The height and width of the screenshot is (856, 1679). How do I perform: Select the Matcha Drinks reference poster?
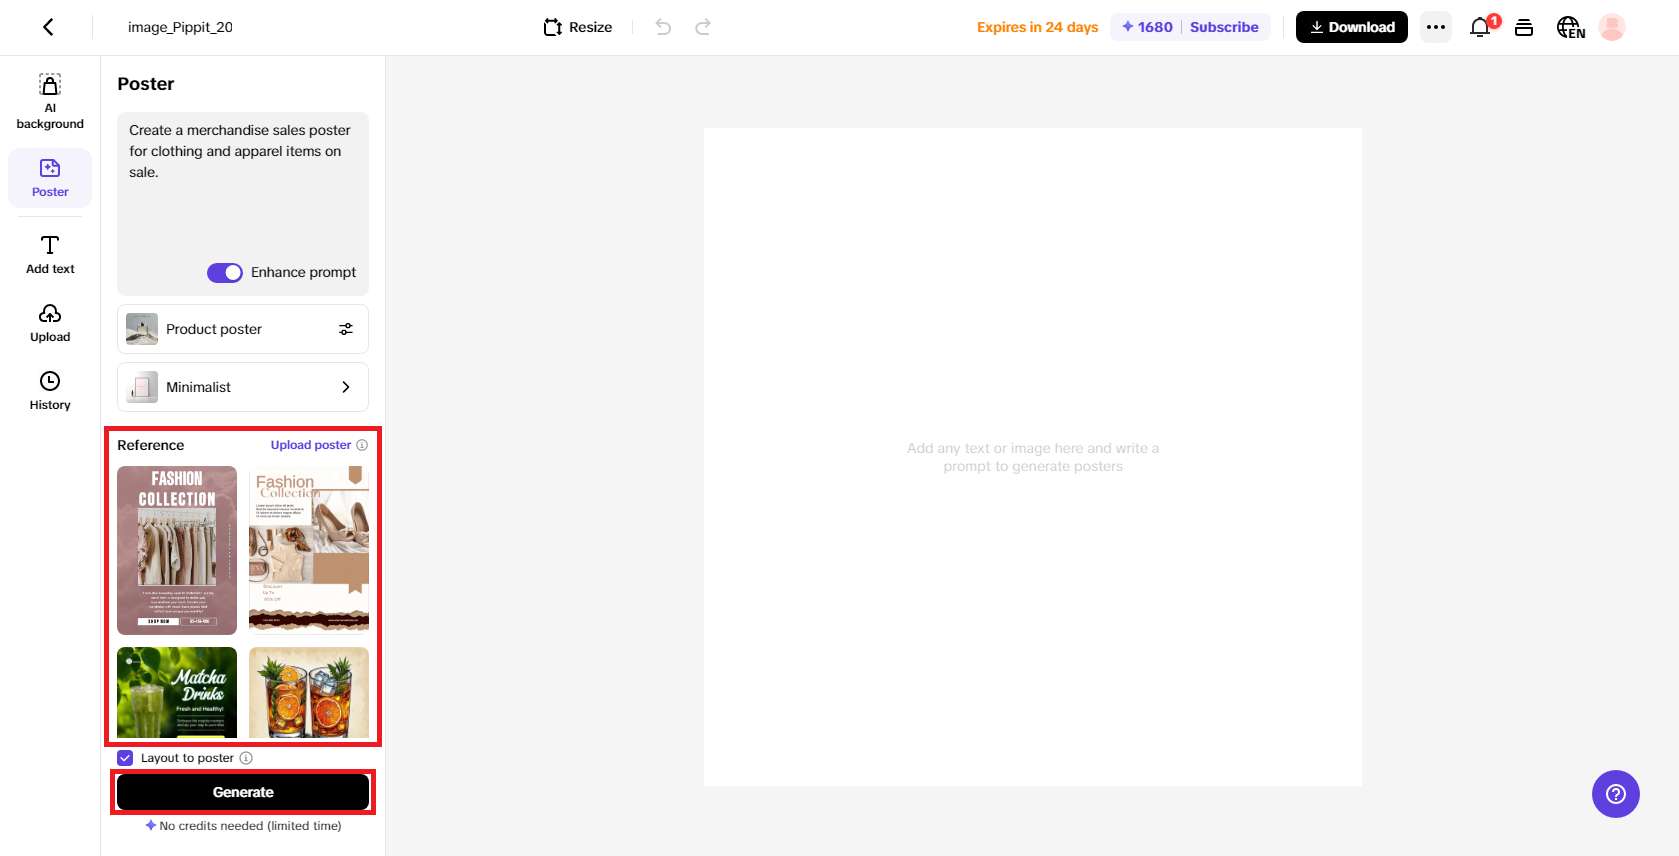(177, 692)
